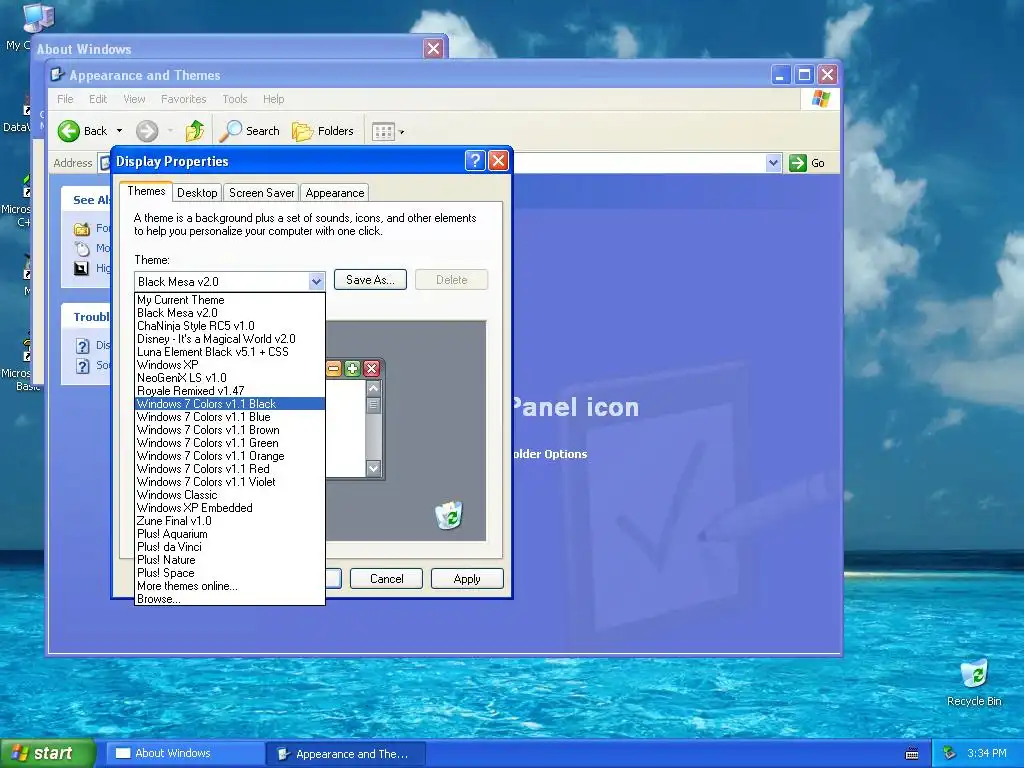This screenshot has width=1024, height=768.
Task: Open the Views icon in toolbar
Action: (x=383, y=132)
